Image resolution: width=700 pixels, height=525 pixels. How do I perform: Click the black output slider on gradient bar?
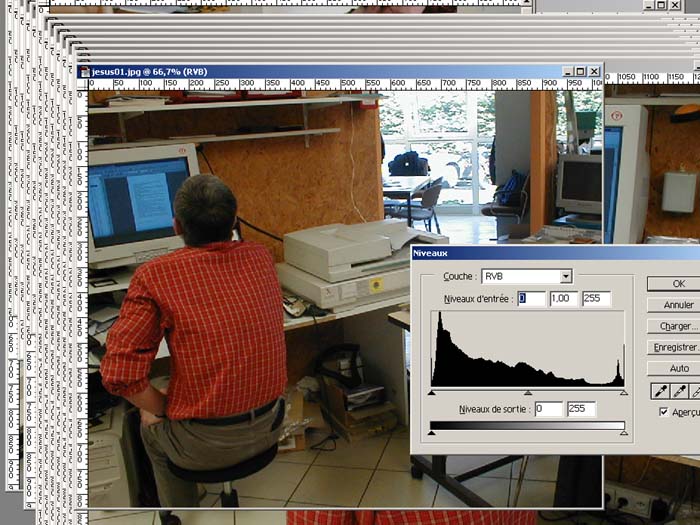pyautogui.click(x=432, y=433)
